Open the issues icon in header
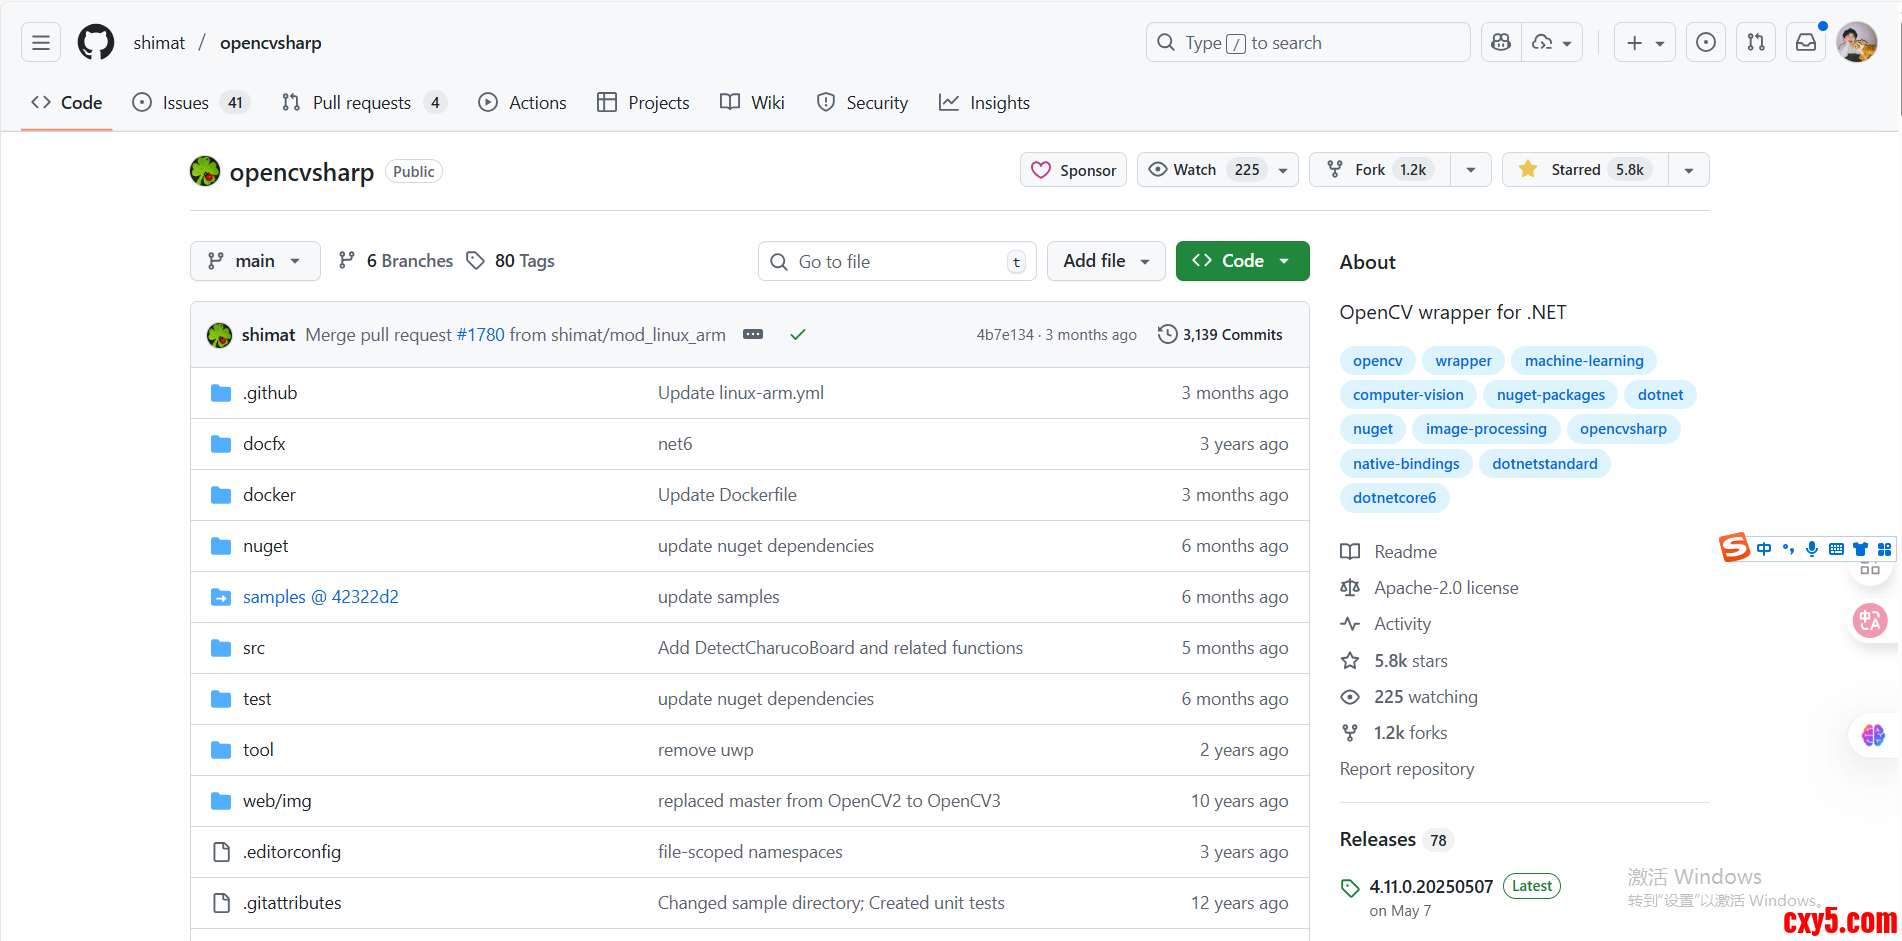Image resolution: width=1902 pixels, height=941 pixels. pyautogui.click(x=1706, y=43)
